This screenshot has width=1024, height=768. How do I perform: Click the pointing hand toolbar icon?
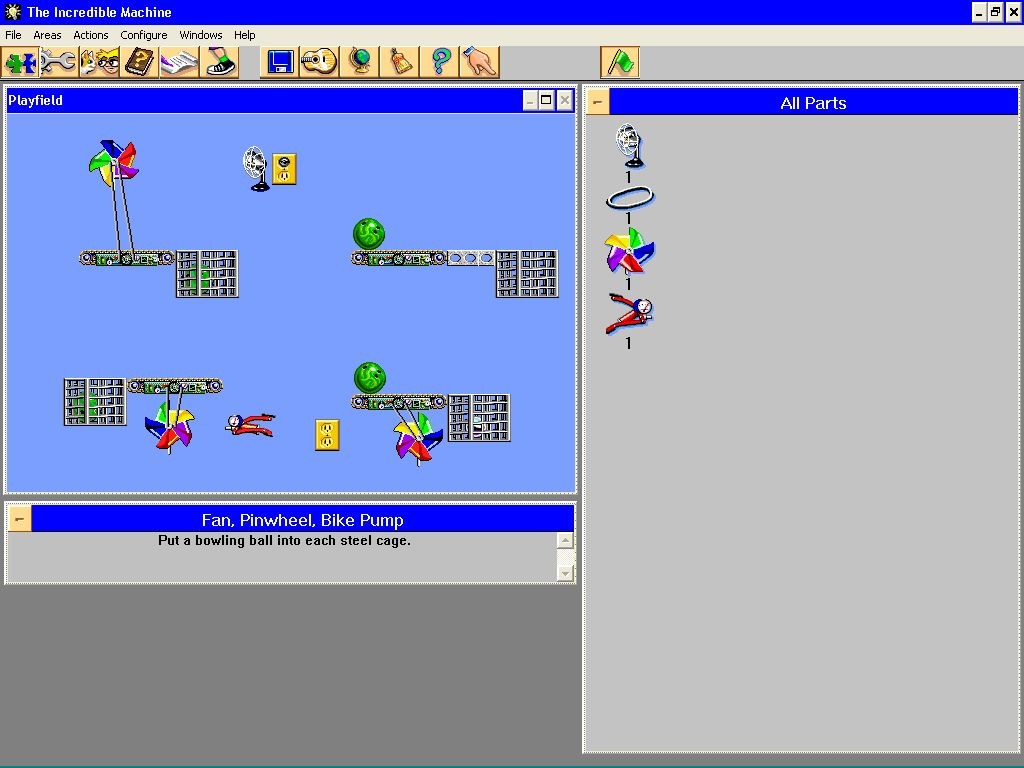click(479, 63)
